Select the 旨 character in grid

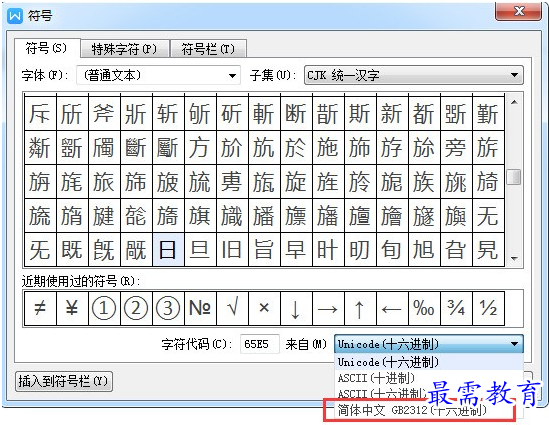pyautogui.click(x=264, y=250)
